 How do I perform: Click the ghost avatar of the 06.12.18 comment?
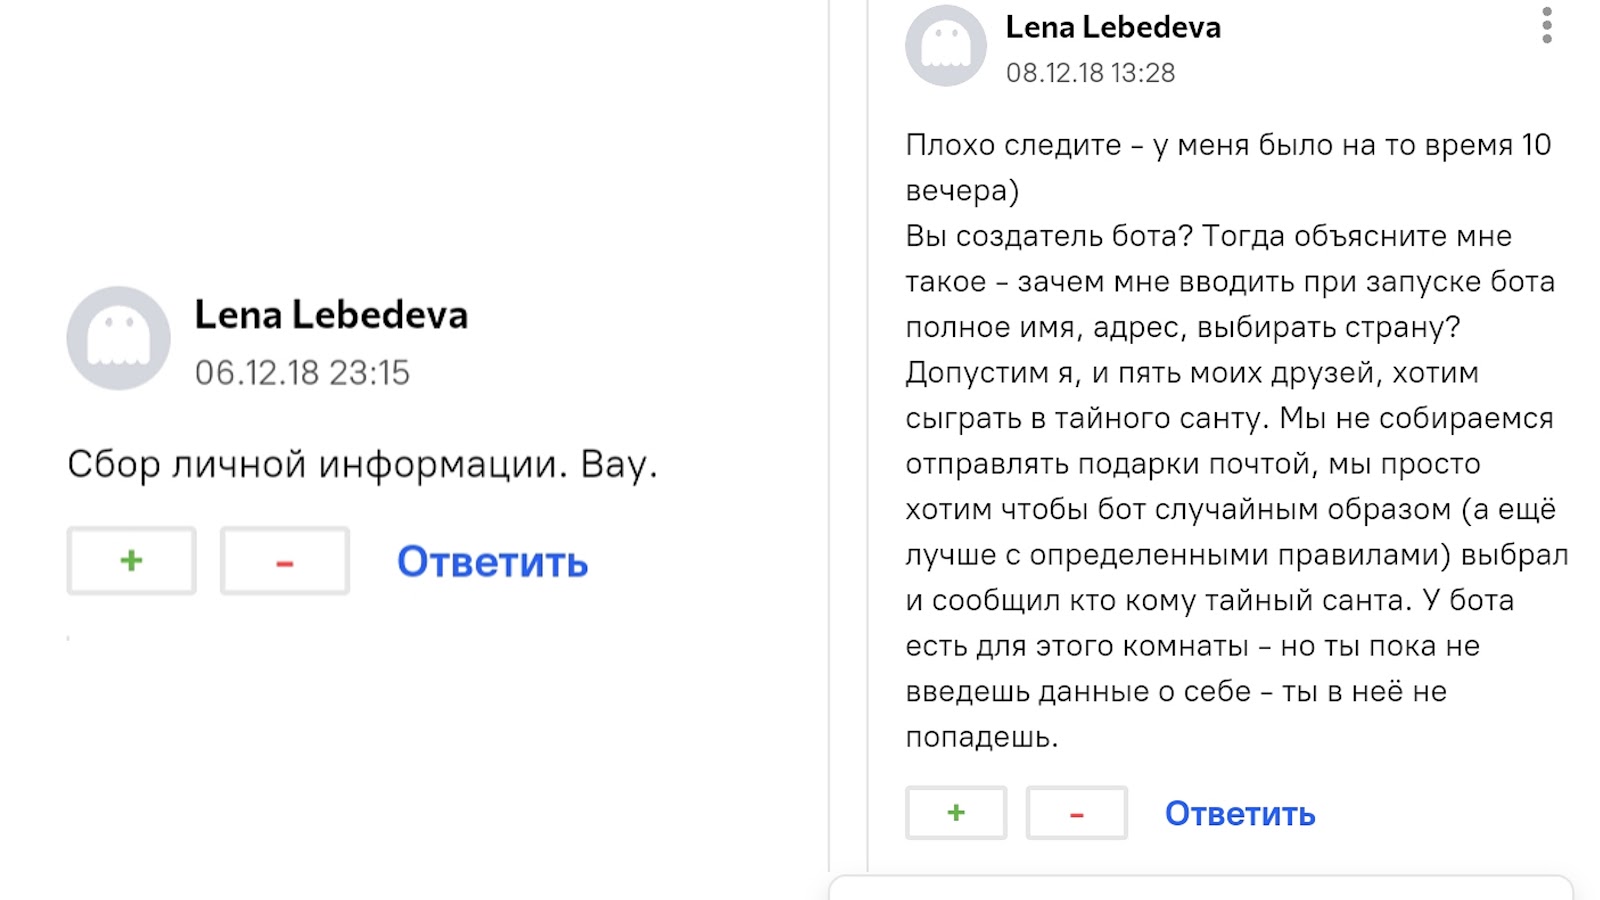(118, 338)
